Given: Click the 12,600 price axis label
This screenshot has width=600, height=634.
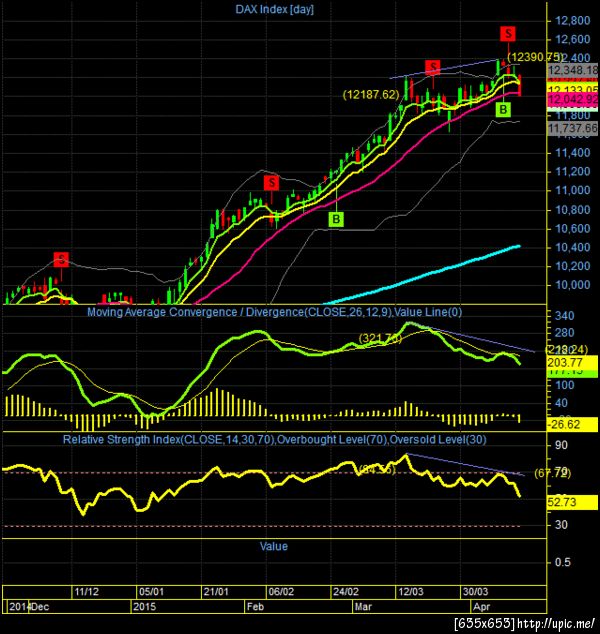Looking at the screenshot, I should (x=573, y=39).
